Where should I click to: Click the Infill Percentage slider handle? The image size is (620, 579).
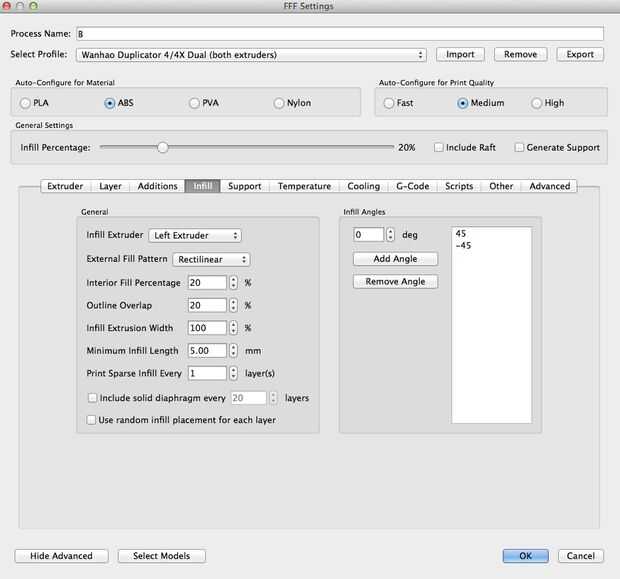(x=163, y=148)
